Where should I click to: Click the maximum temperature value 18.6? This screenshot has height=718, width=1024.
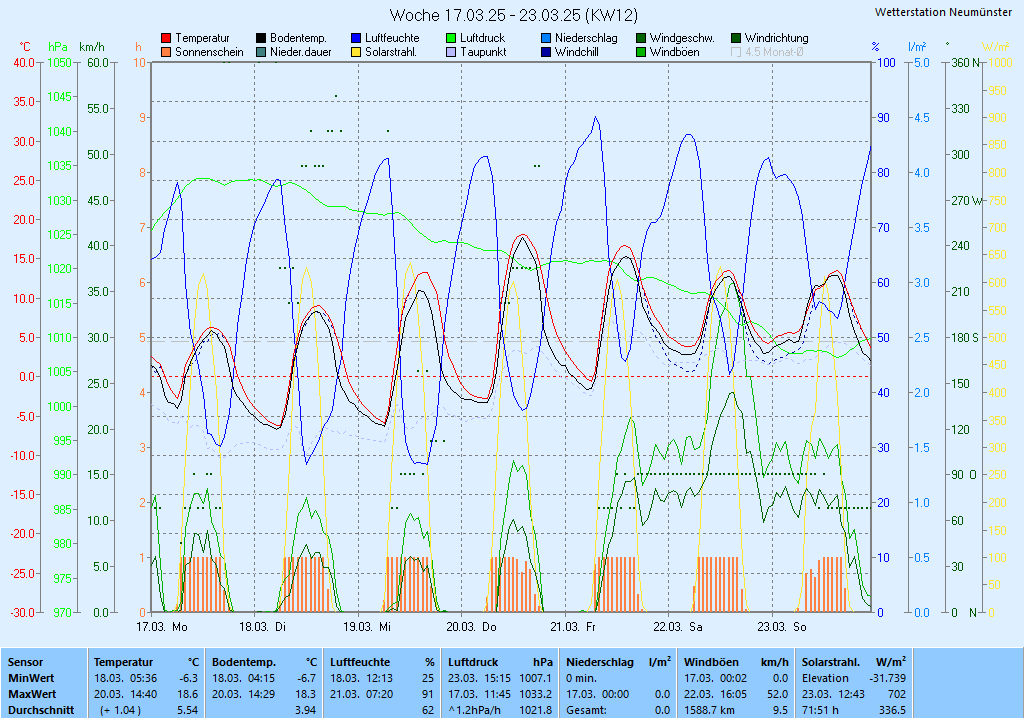point(188,694)
